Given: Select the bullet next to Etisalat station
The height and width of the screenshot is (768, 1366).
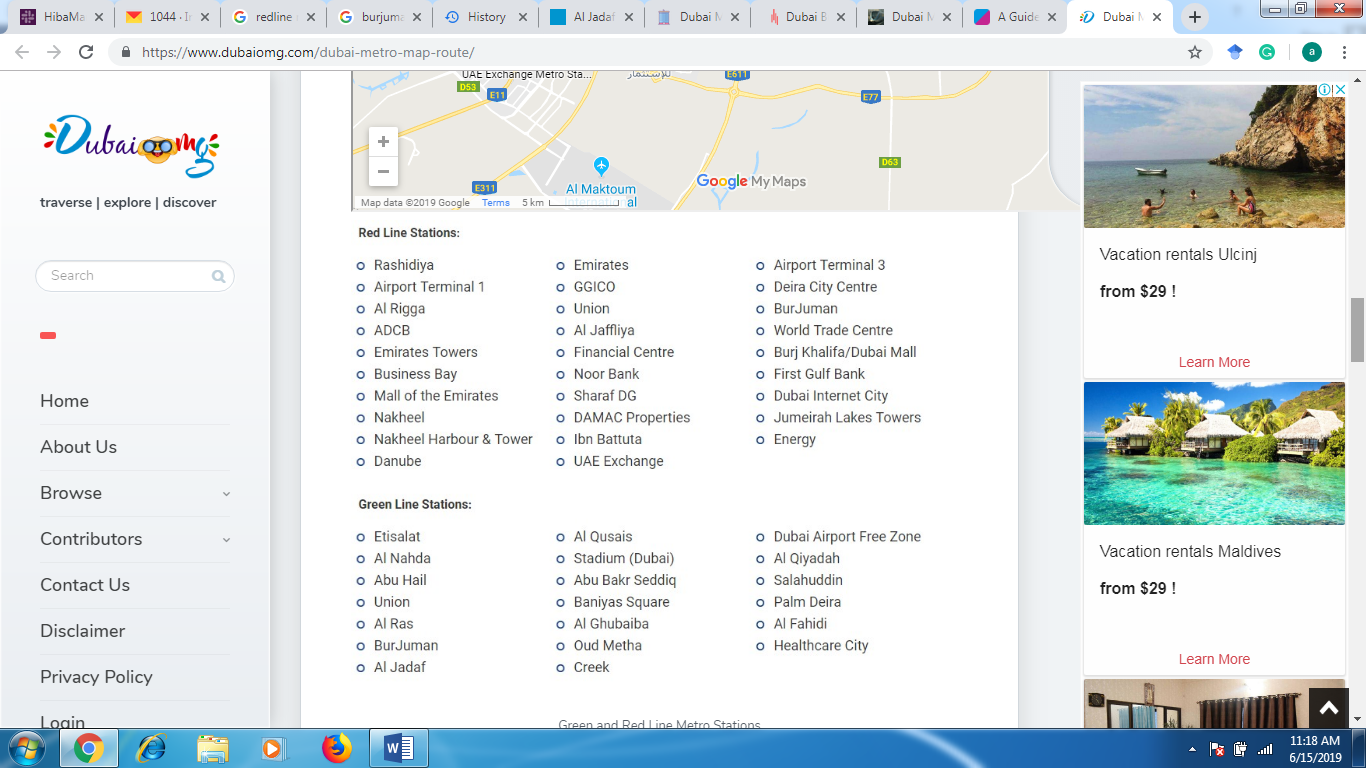Looking at the screenshot, I should (360, 536).
